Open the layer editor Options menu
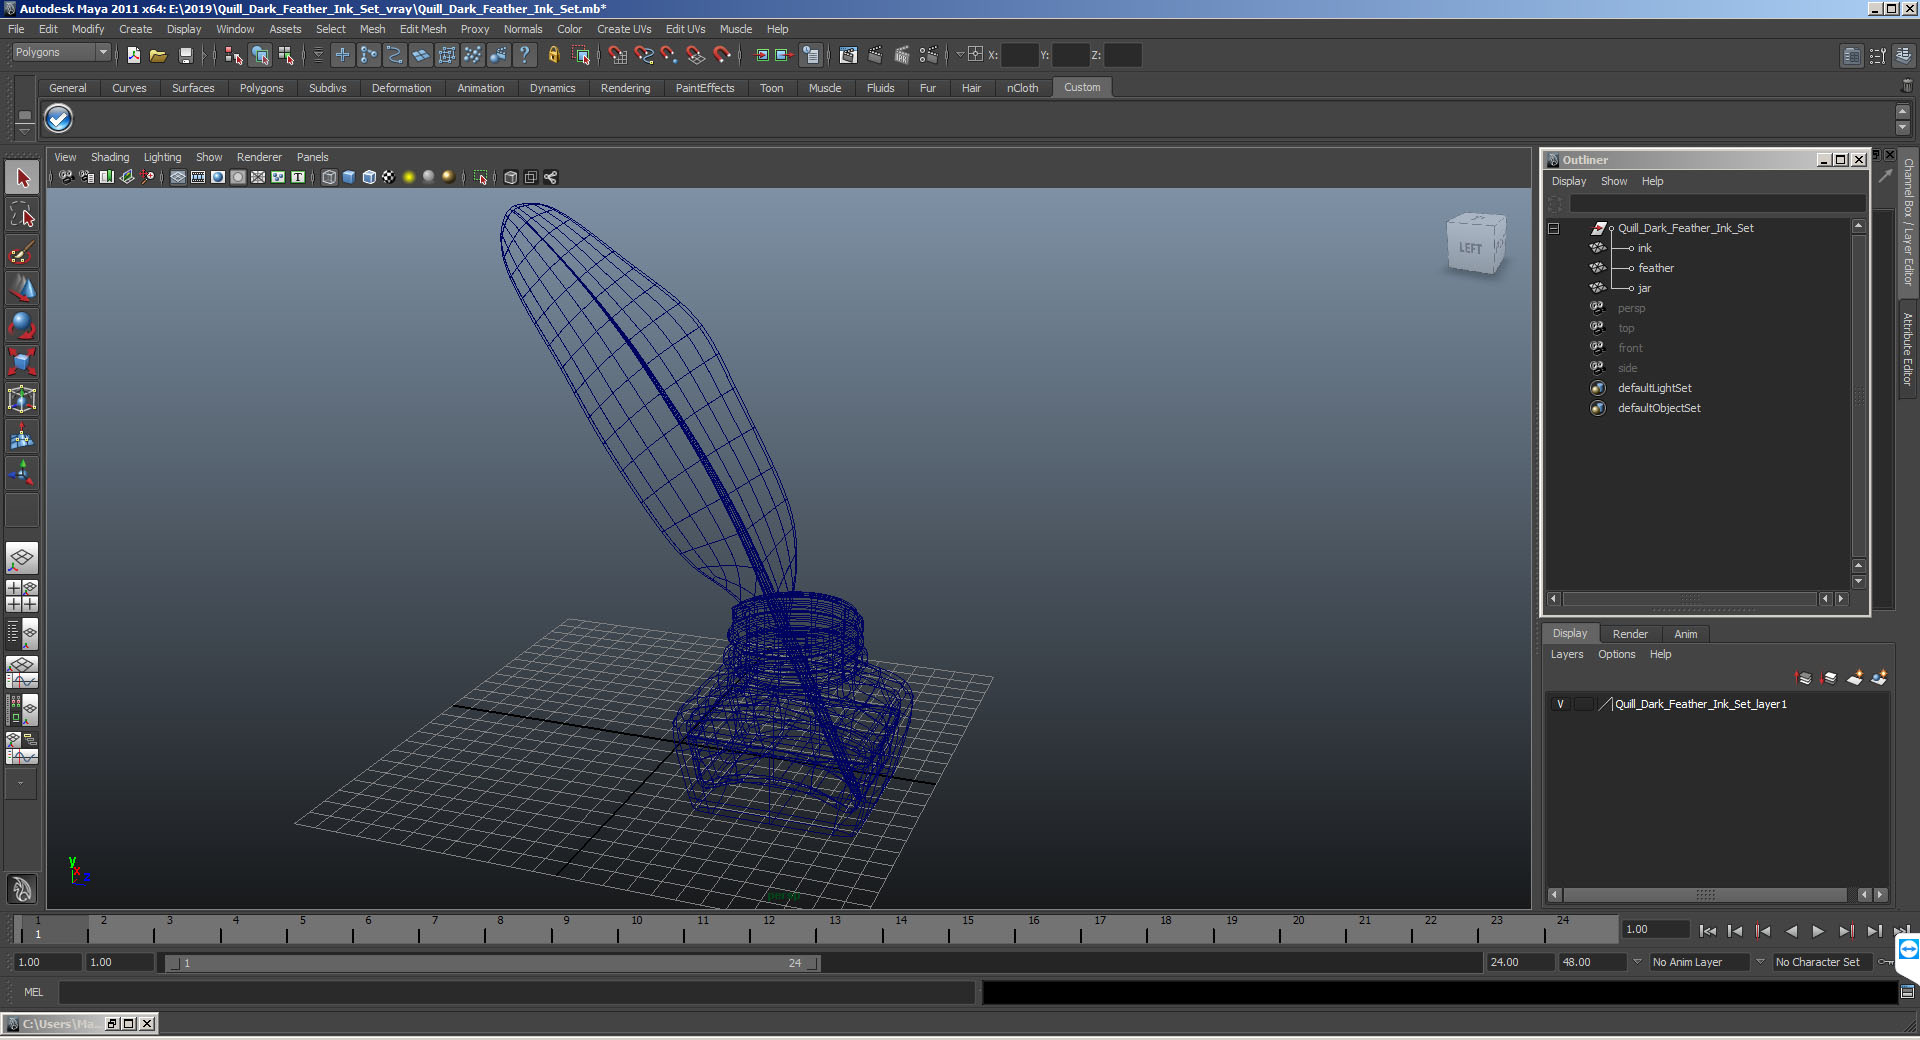This screenshot has width=1920, height=1040. tap(1616, 654)
